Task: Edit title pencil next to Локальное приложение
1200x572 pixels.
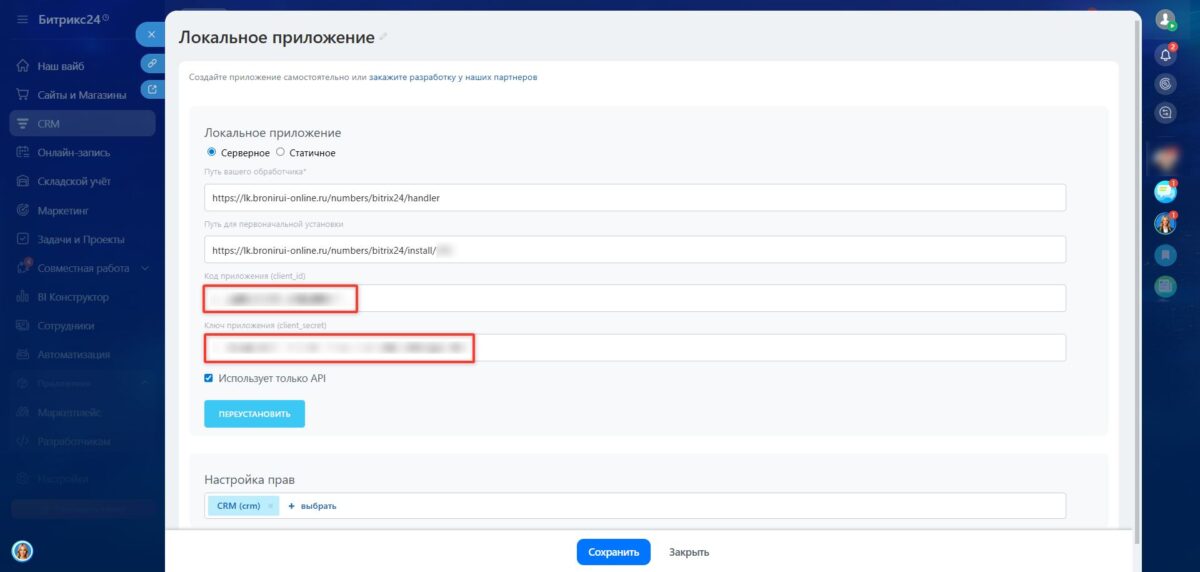Action: (x=383, y=38)
